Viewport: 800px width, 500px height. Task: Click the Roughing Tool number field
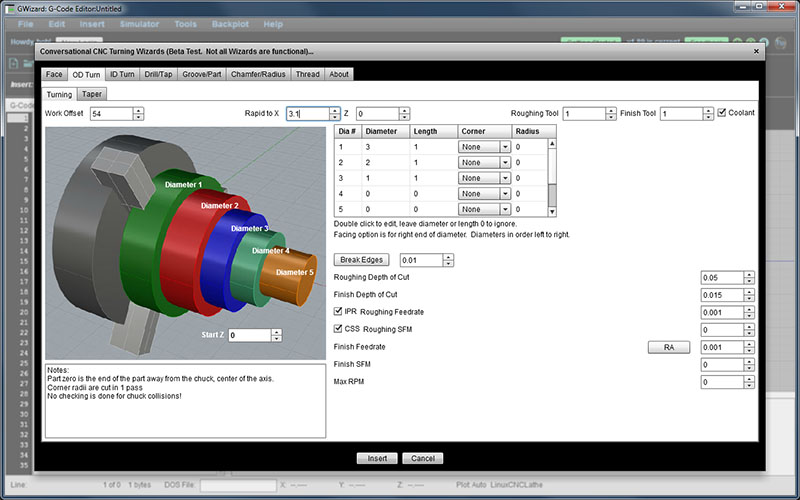(x=584, y=114)
